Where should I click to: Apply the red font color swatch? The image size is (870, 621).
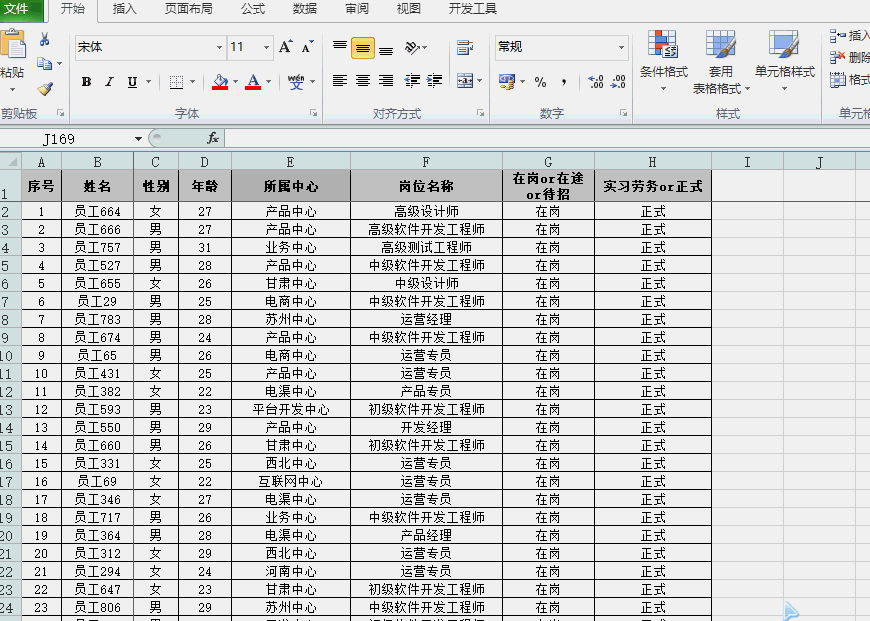tap(253, 82)
